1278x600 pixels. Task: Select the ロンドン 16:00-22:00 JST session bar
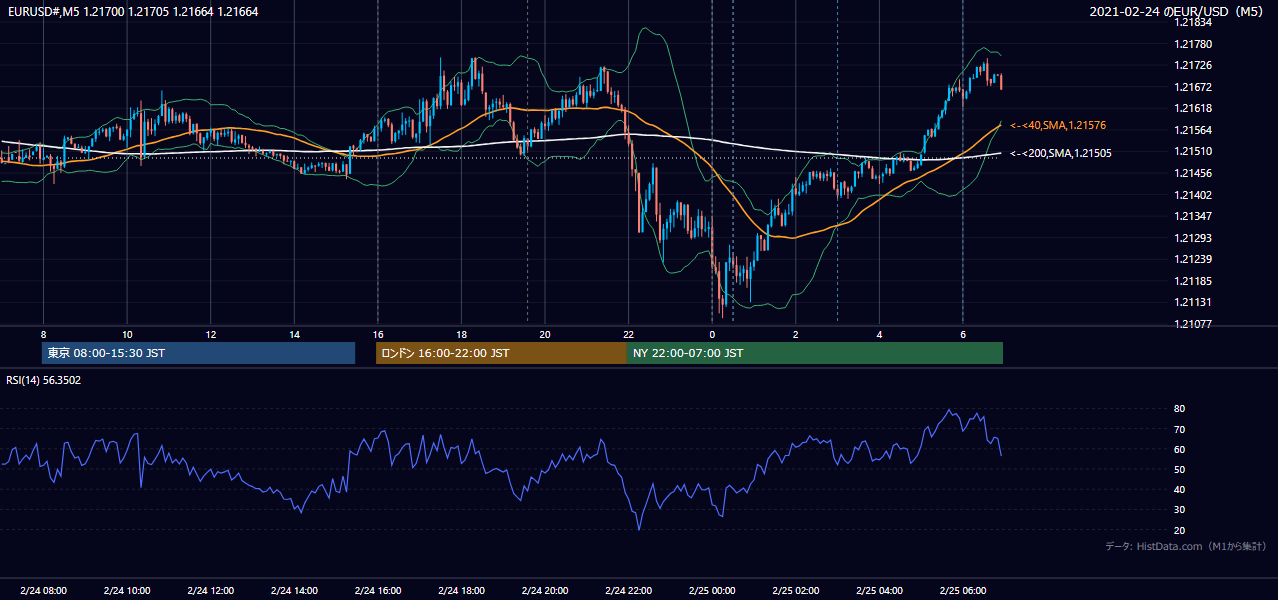coord(501,353)
